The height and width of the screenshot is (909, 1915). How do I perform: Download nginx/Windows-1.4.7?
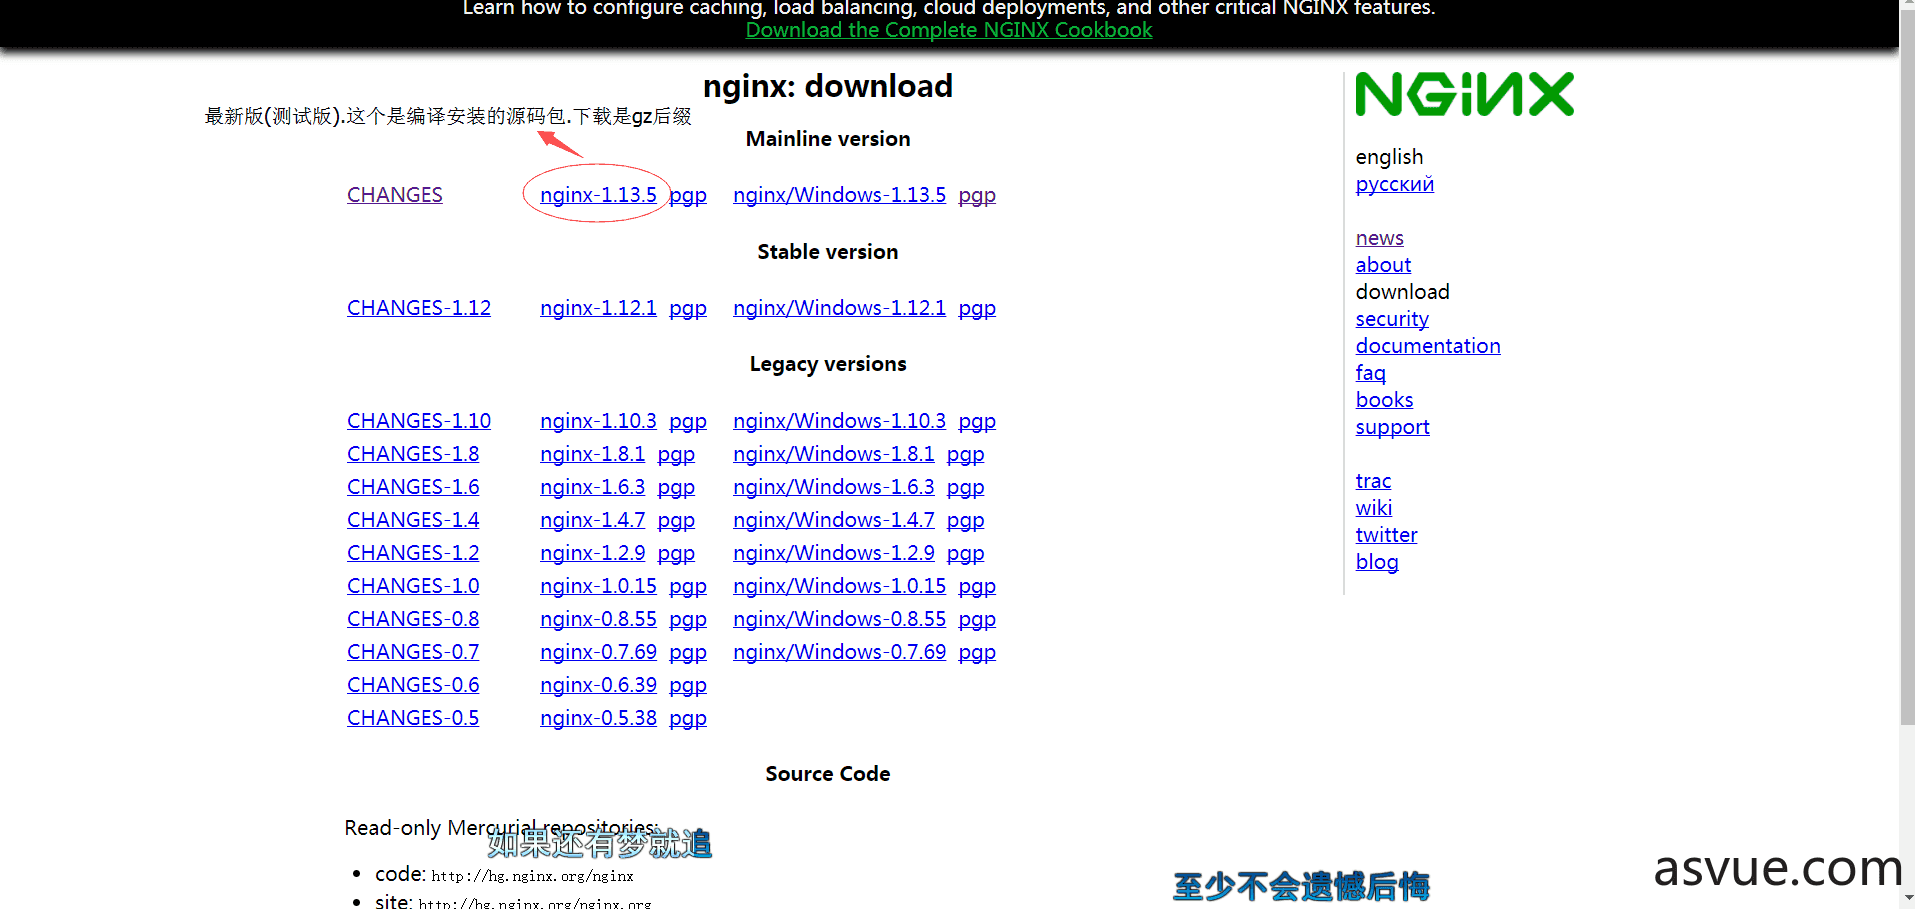tap(833, 520)
